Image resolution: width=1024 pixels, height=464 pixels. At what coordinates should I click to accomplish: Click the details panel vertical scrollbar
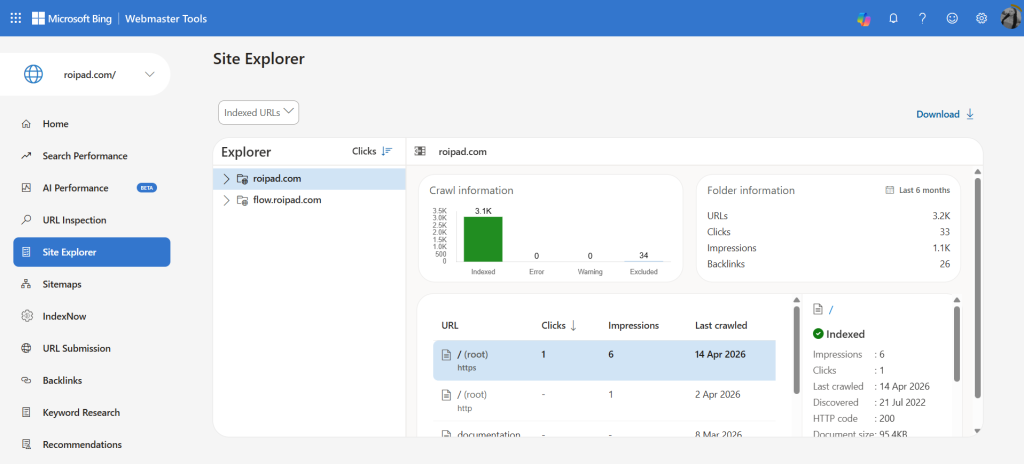pos(957,344)
